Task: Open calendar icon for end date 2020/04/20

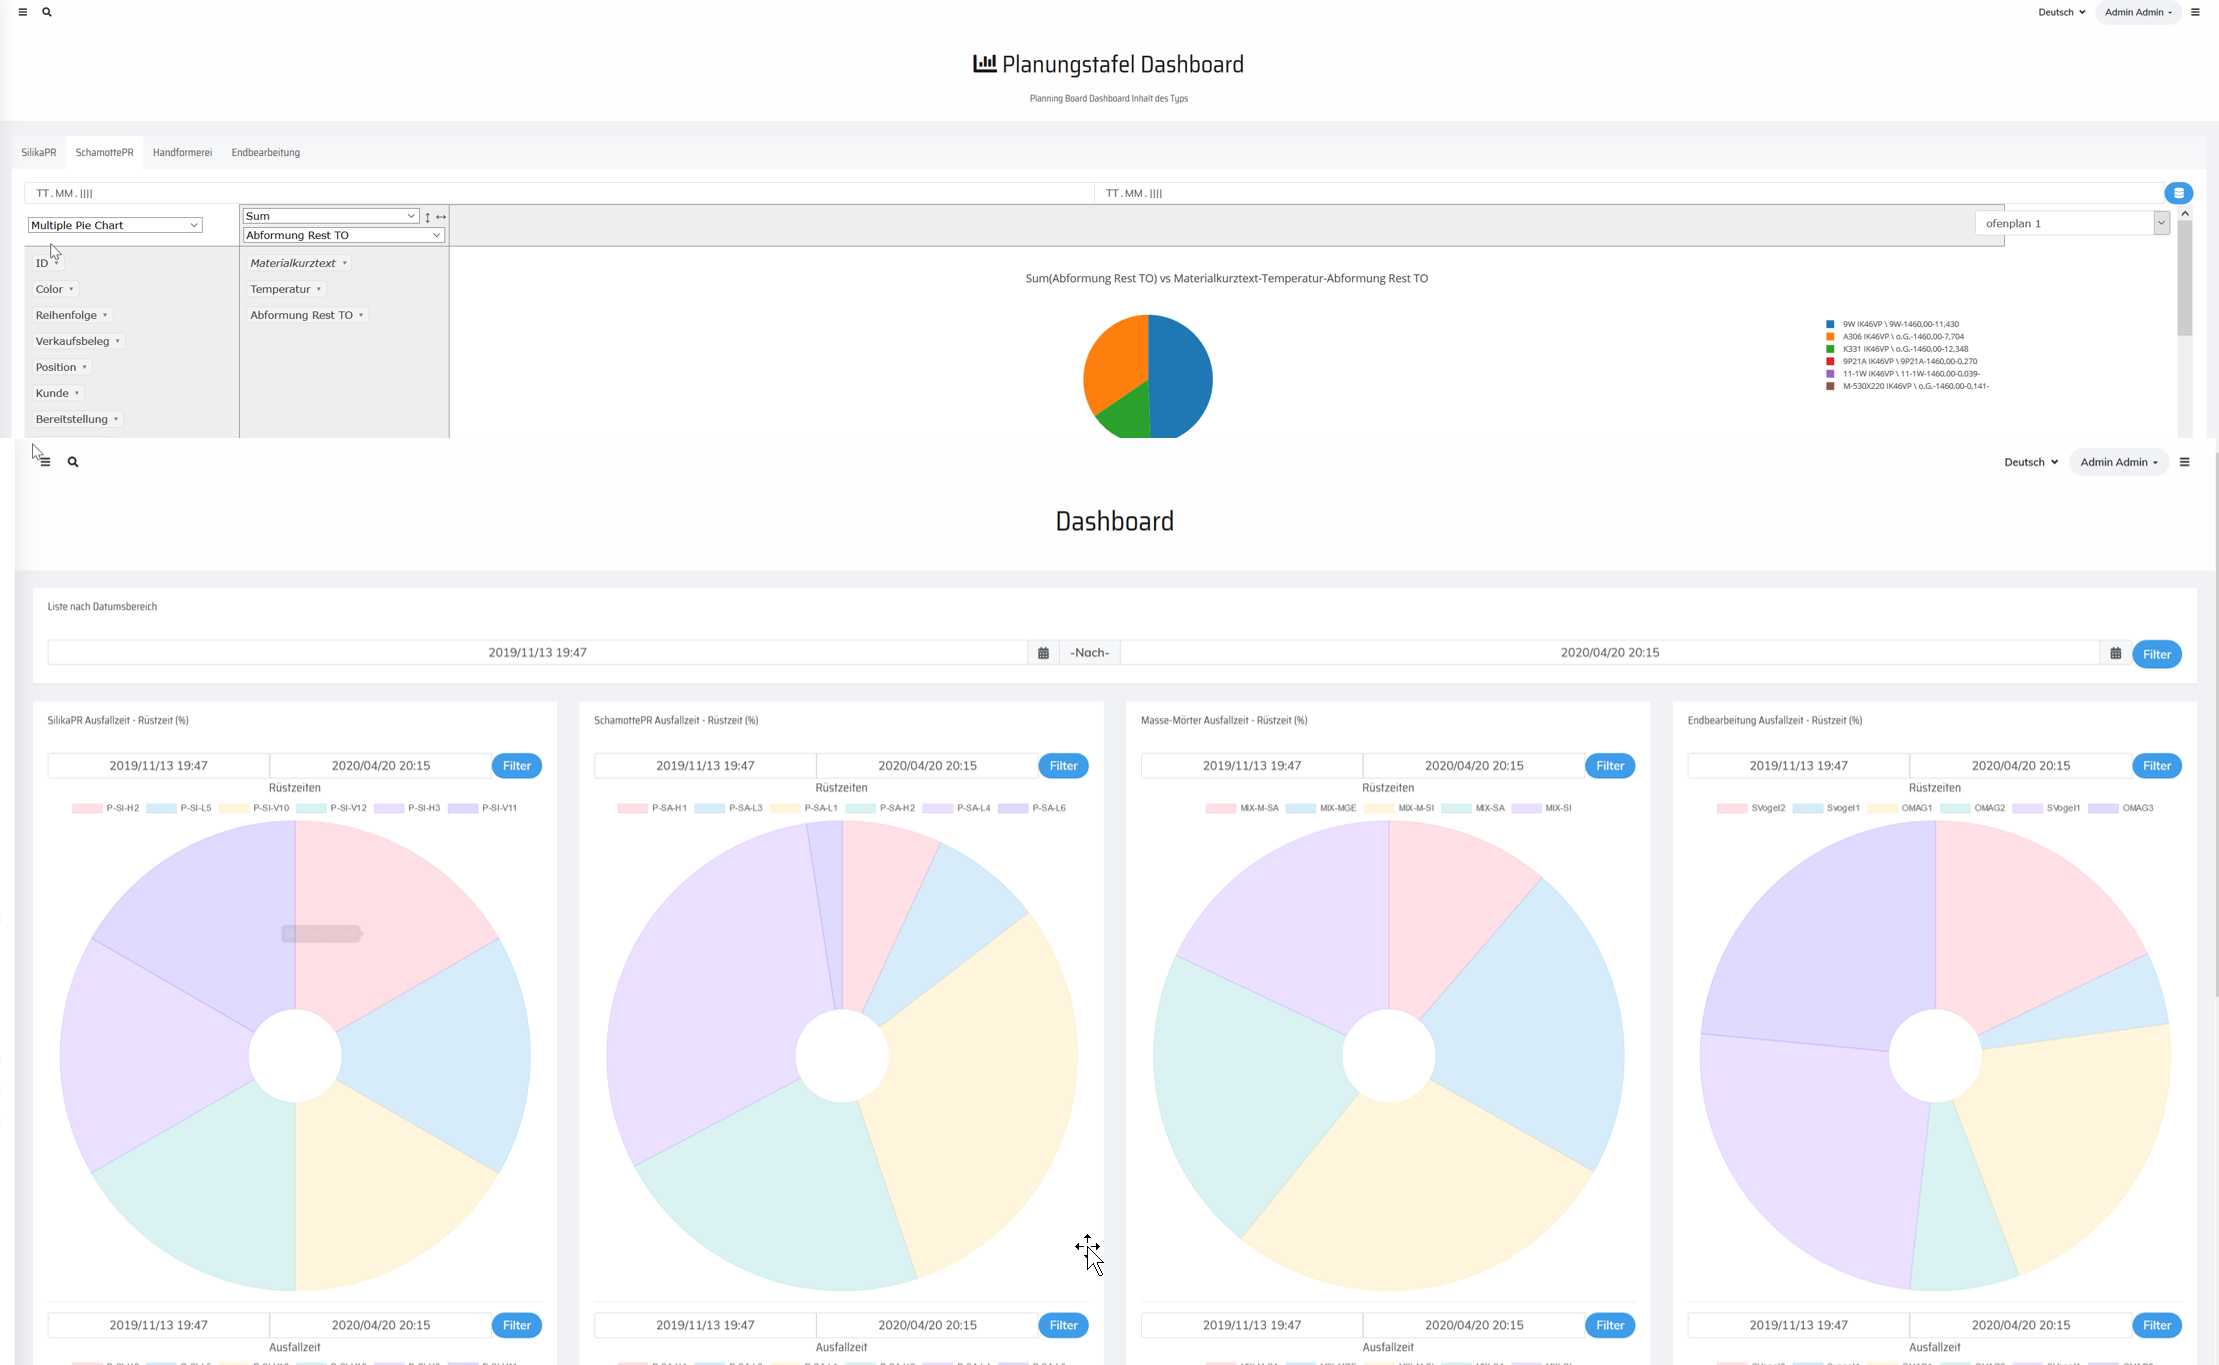Action: [x=2115, y=653]
